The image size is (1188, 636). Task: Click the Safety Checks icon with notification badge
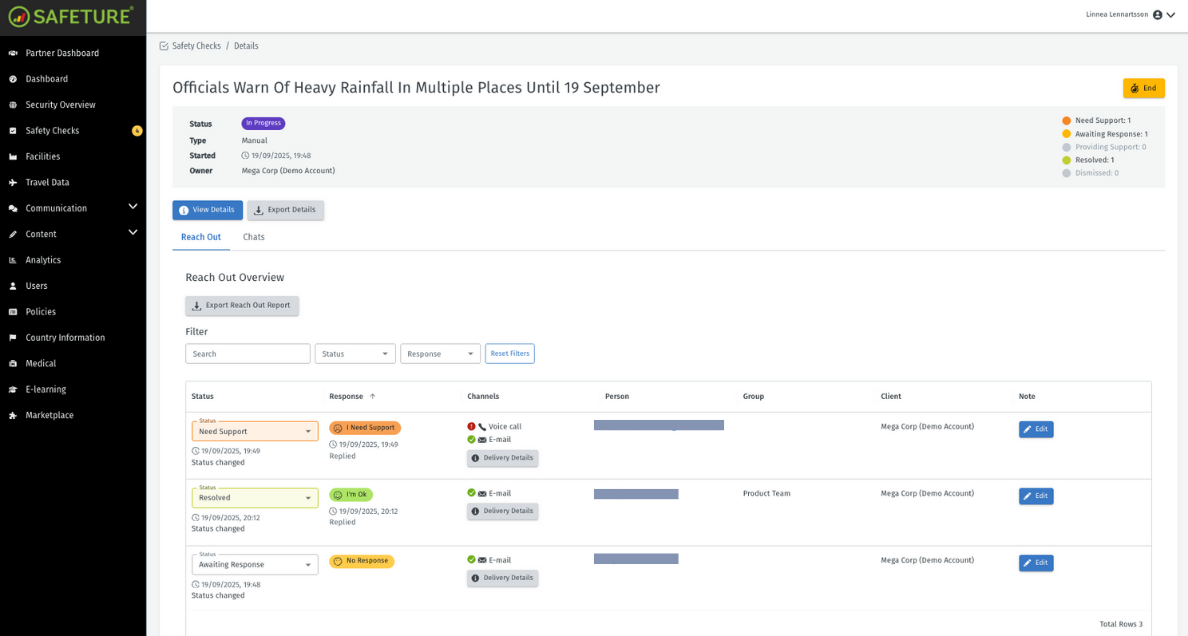point(11,130)
